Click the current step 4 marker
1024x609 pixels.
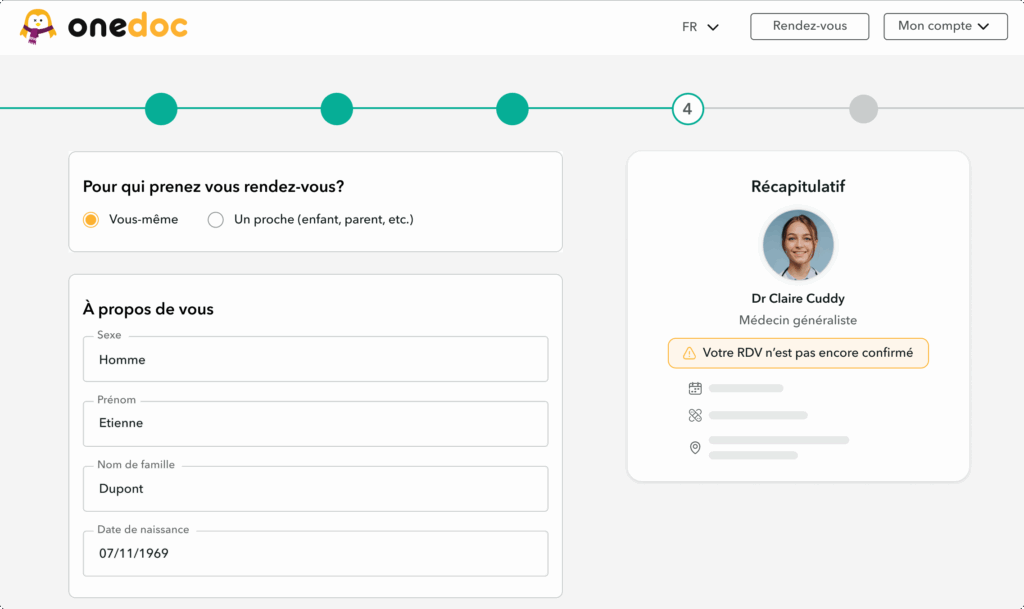[x=688, y=109]
